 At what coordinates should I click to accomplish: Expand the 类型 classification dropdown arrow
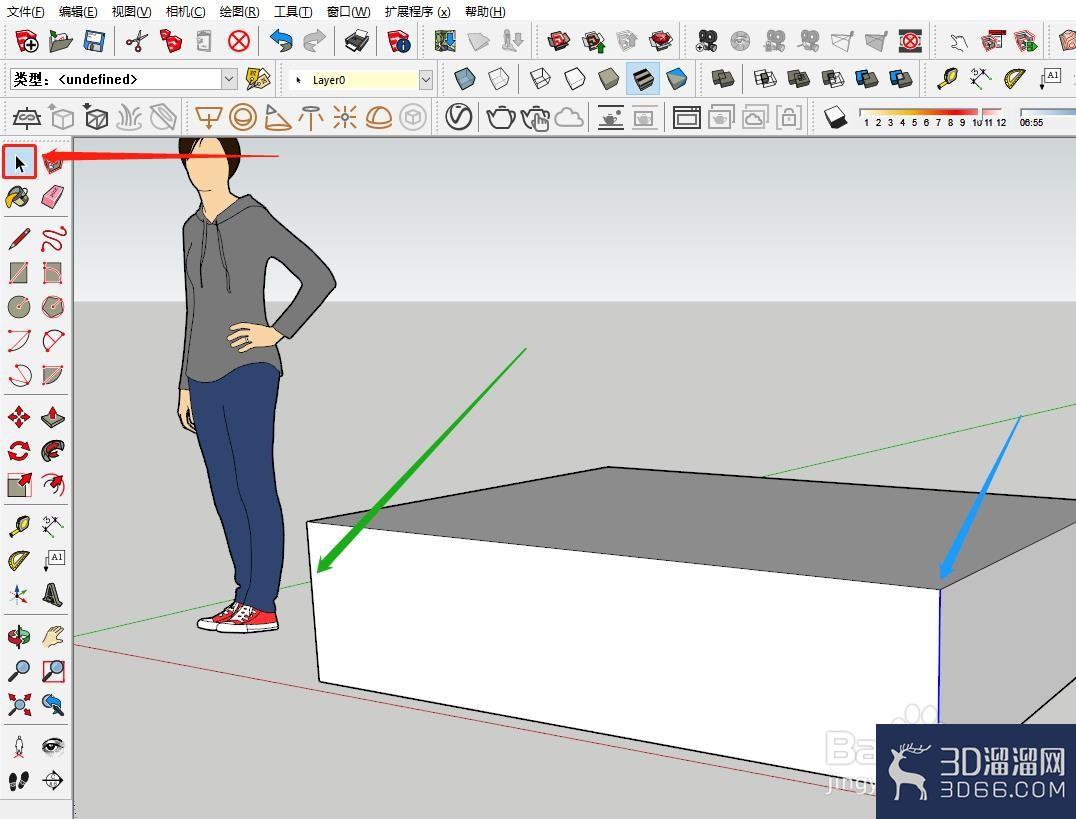(x=229, y=79)
